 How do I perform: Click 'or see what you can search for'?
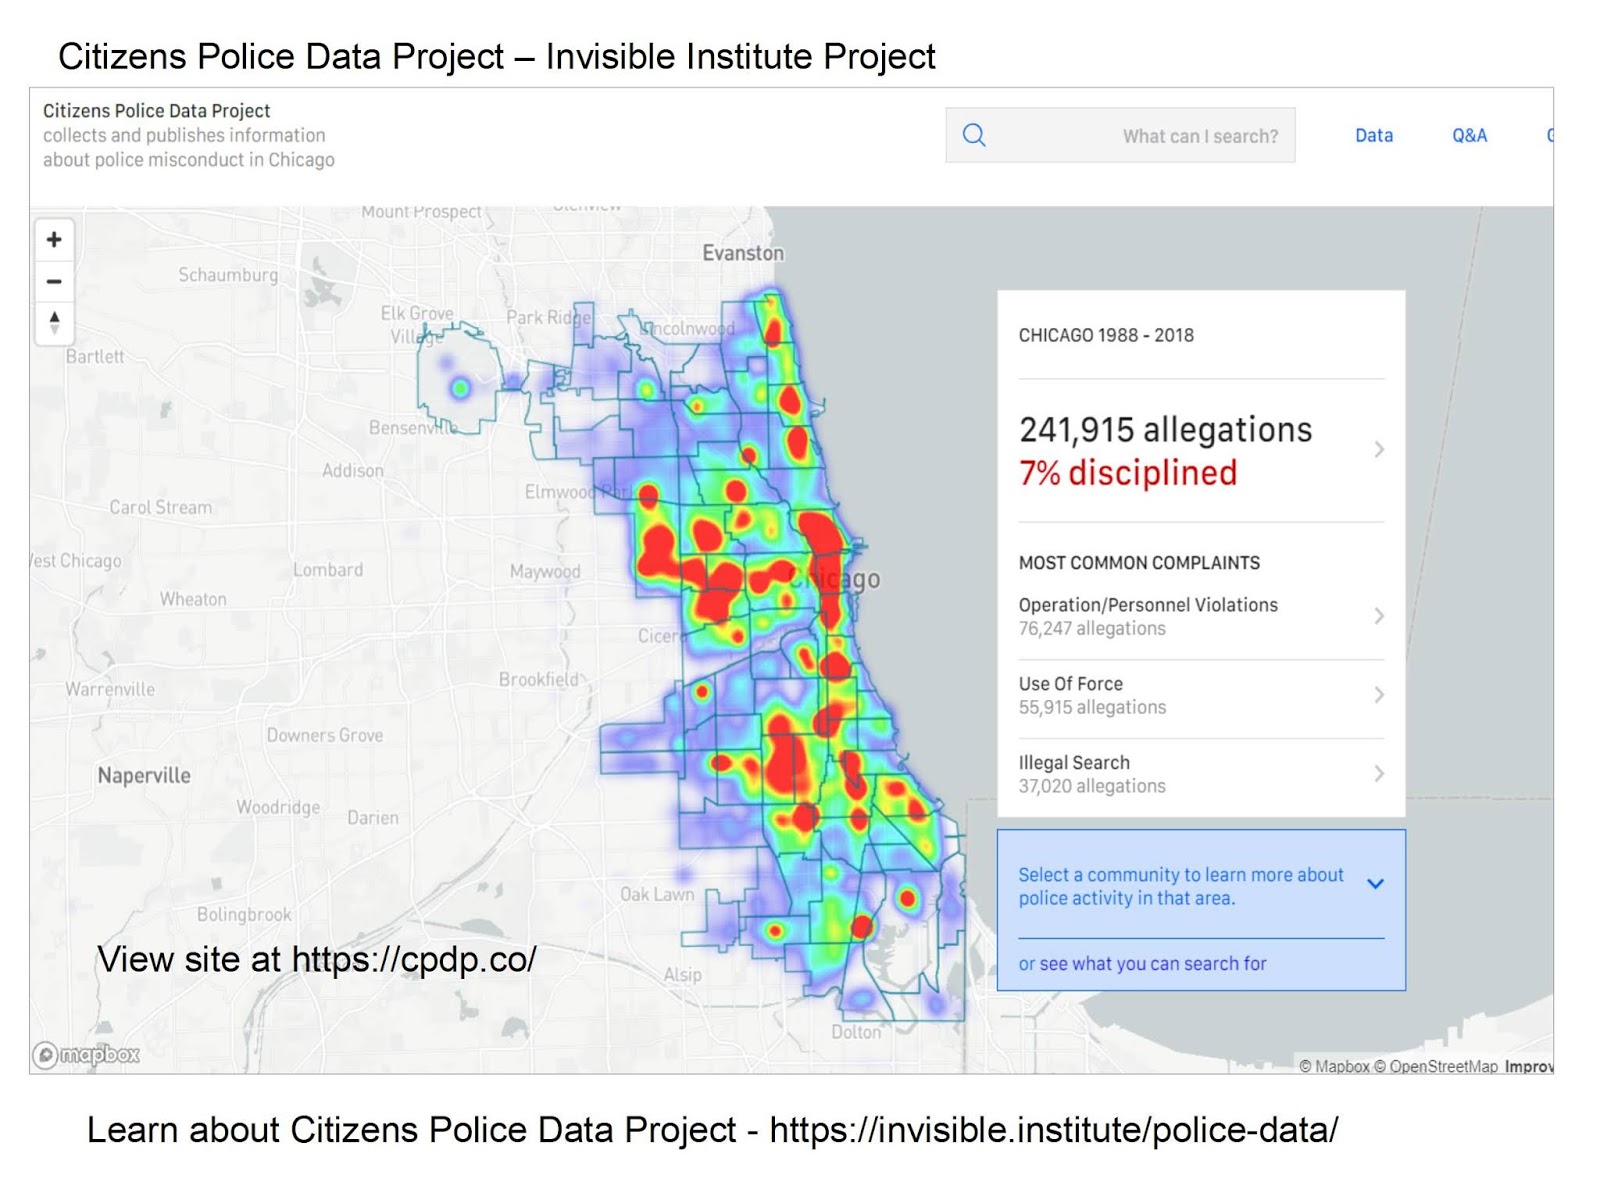pyautogui.click(x=1142, y=964)
